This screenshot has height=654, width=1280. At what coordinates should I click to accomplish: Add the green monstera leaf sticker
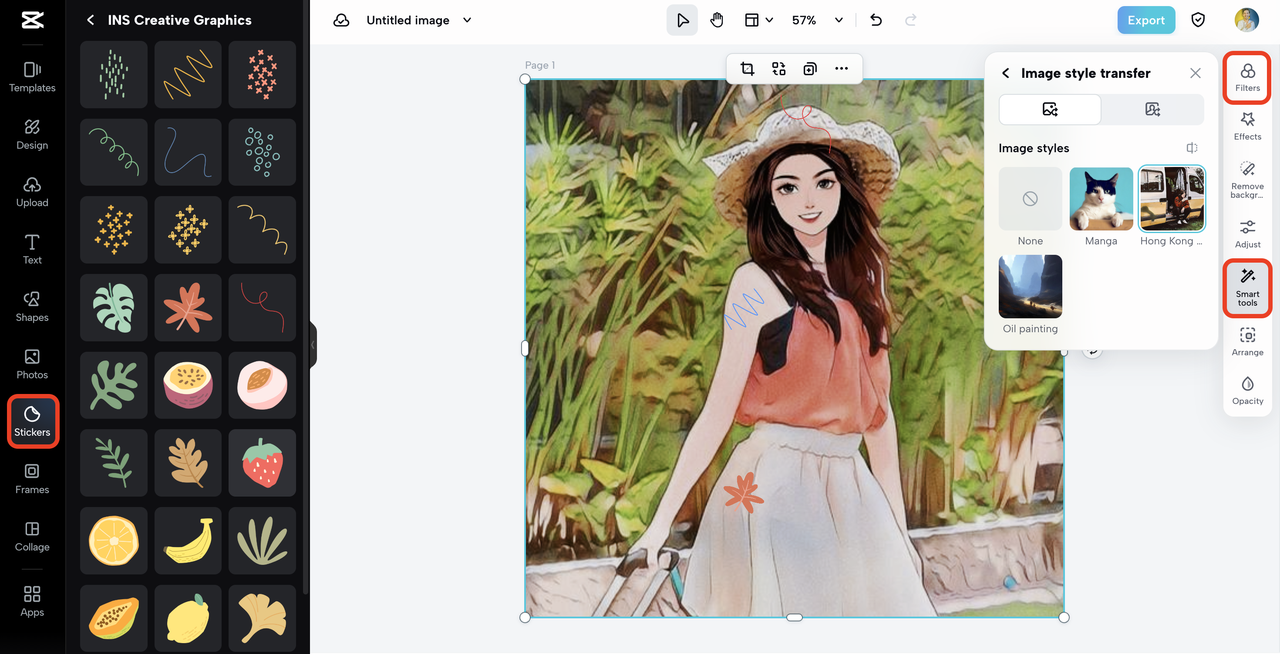coord(114,308)
